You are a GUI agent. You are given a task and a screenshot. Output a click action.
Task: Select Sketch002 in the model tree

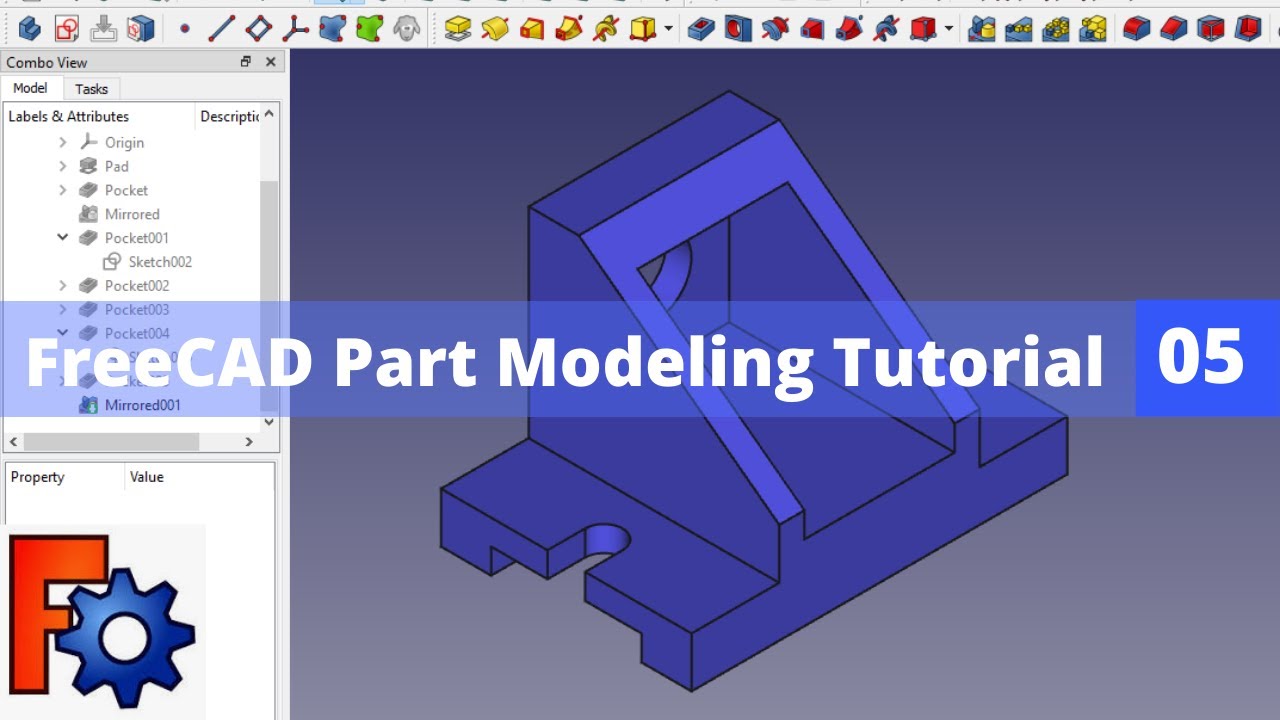click(x=160, y=262)
